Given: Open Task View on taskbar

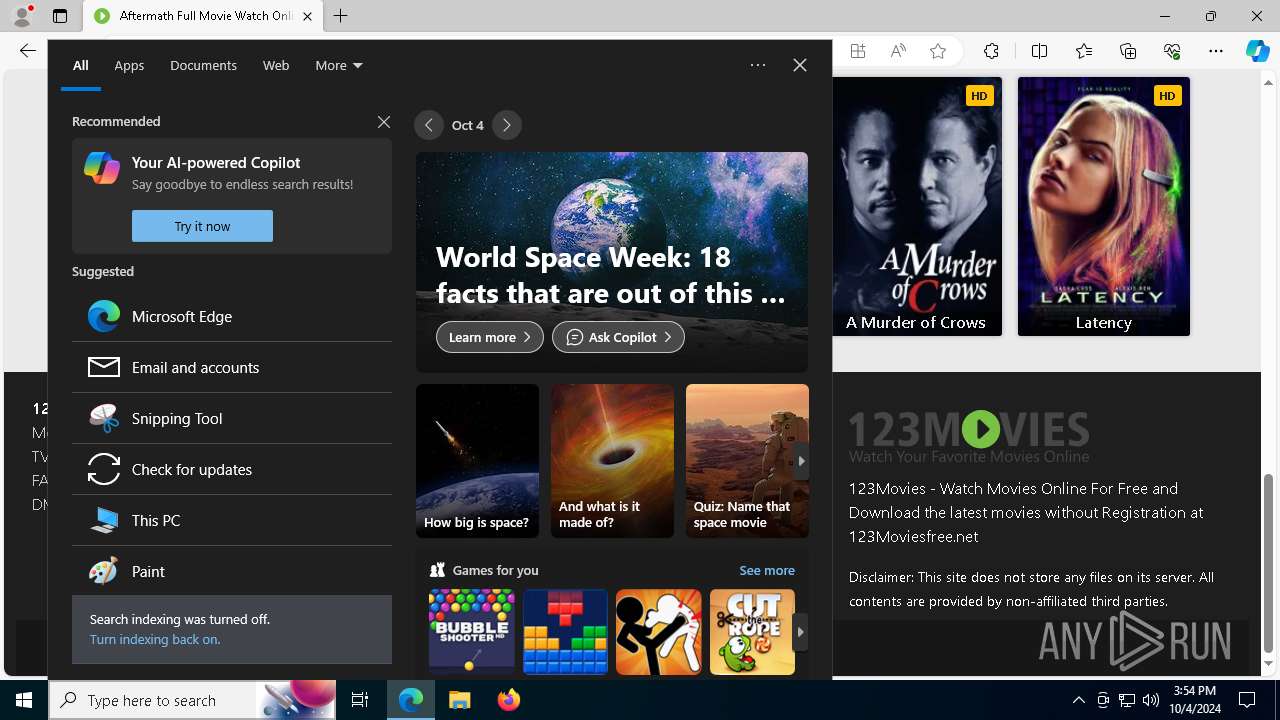Looking at the screenshot, I should (x=360, y=700).
